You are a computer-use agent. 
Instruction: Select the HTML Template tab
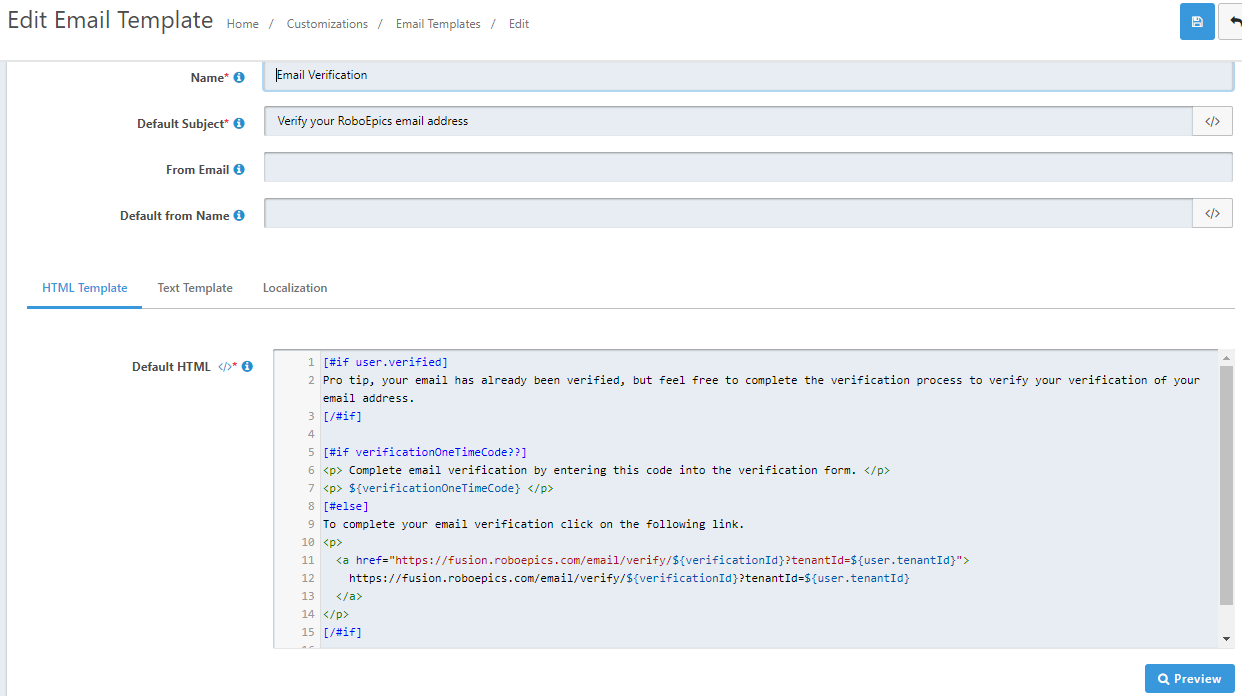coord(85,288)
